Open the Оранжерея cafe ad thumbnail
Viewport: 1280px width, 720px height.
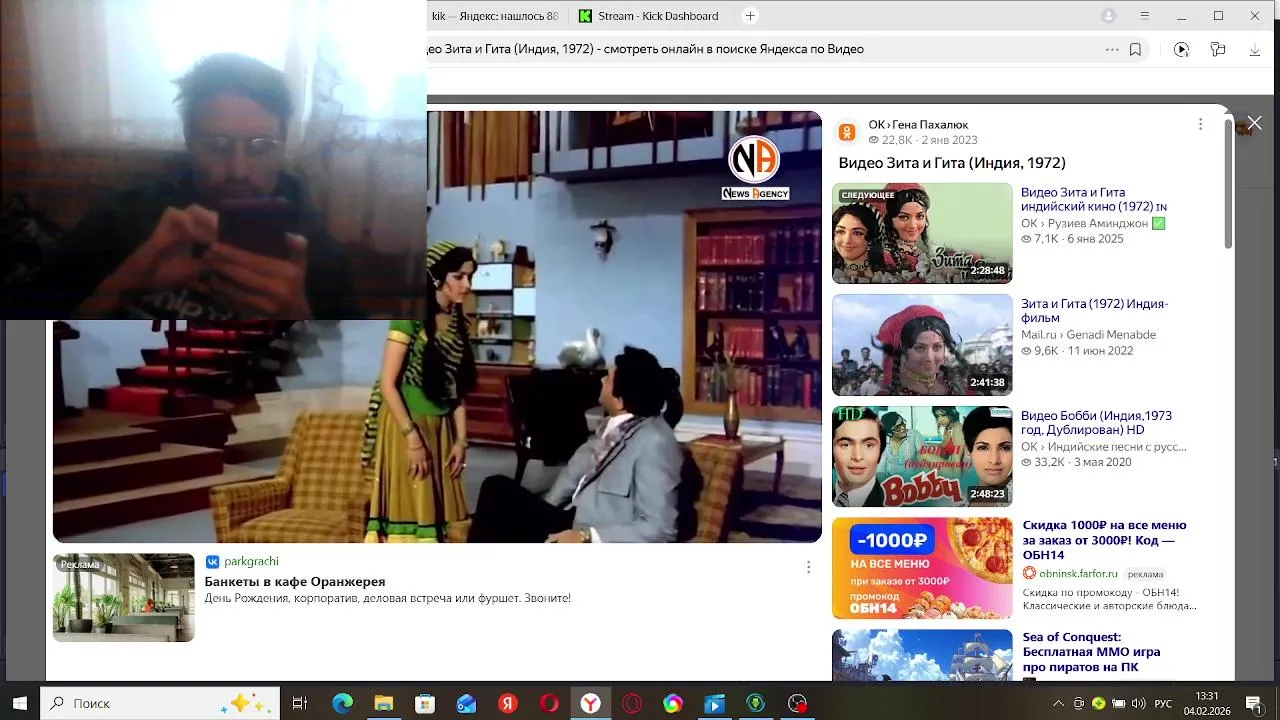click(x=124, y=598)
